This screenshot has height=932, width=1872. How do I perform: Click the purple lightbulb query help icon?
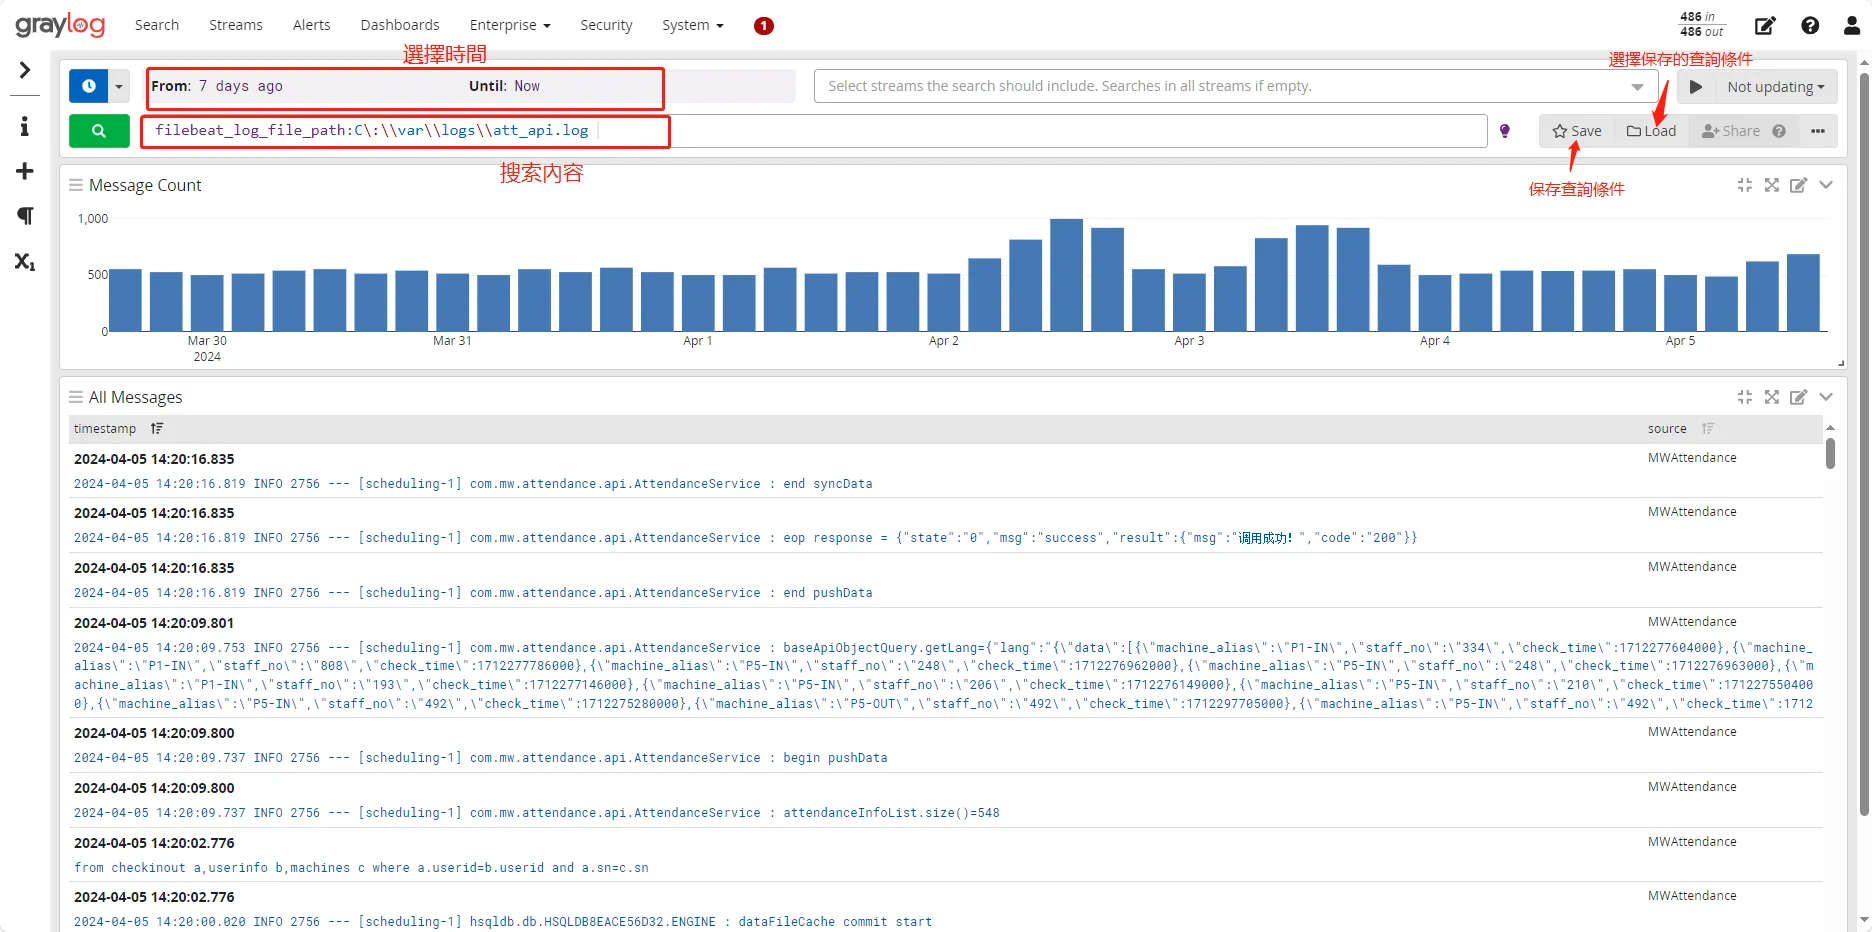pyautogui.click(x=1505, y=131)
